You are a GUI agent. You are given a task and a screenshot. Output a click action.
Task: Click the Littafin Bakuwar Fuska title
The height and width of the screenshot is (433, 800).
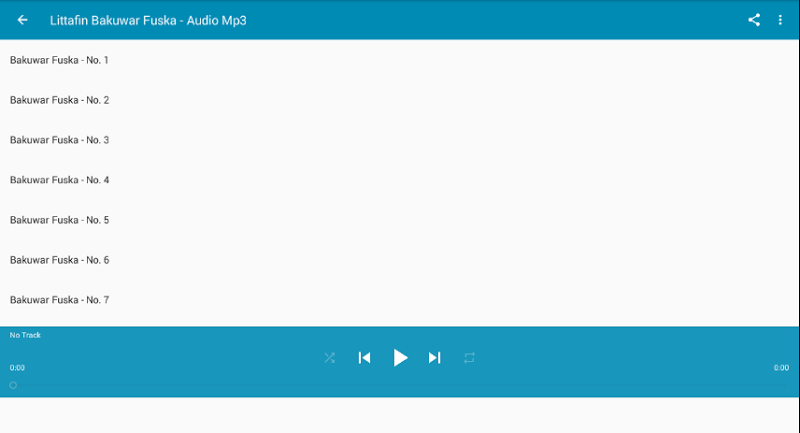tap(148, 20)
